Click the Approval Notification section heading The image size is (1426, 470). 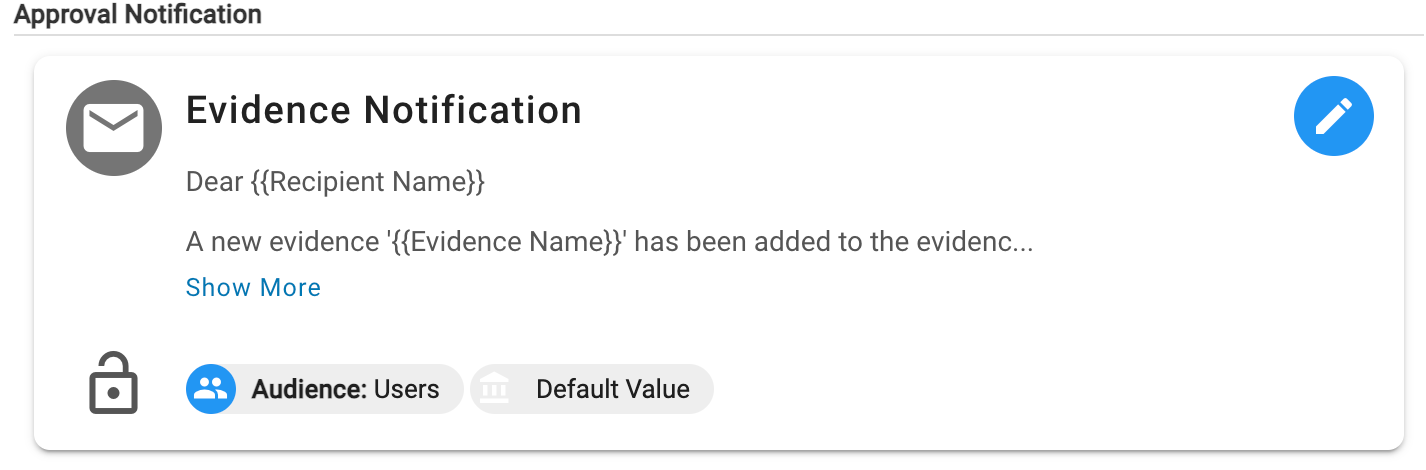(138, 15)
